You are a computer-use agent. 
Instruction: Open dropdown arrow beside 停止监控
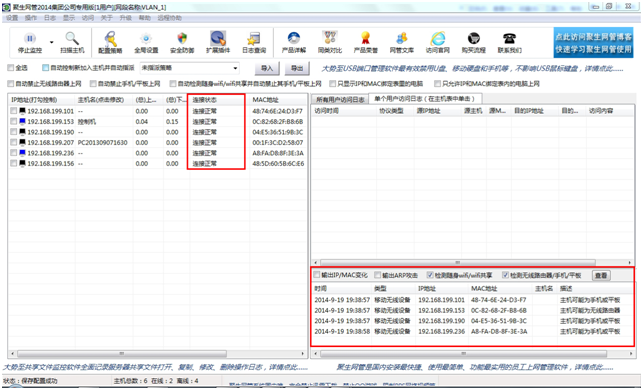[51, 42]
